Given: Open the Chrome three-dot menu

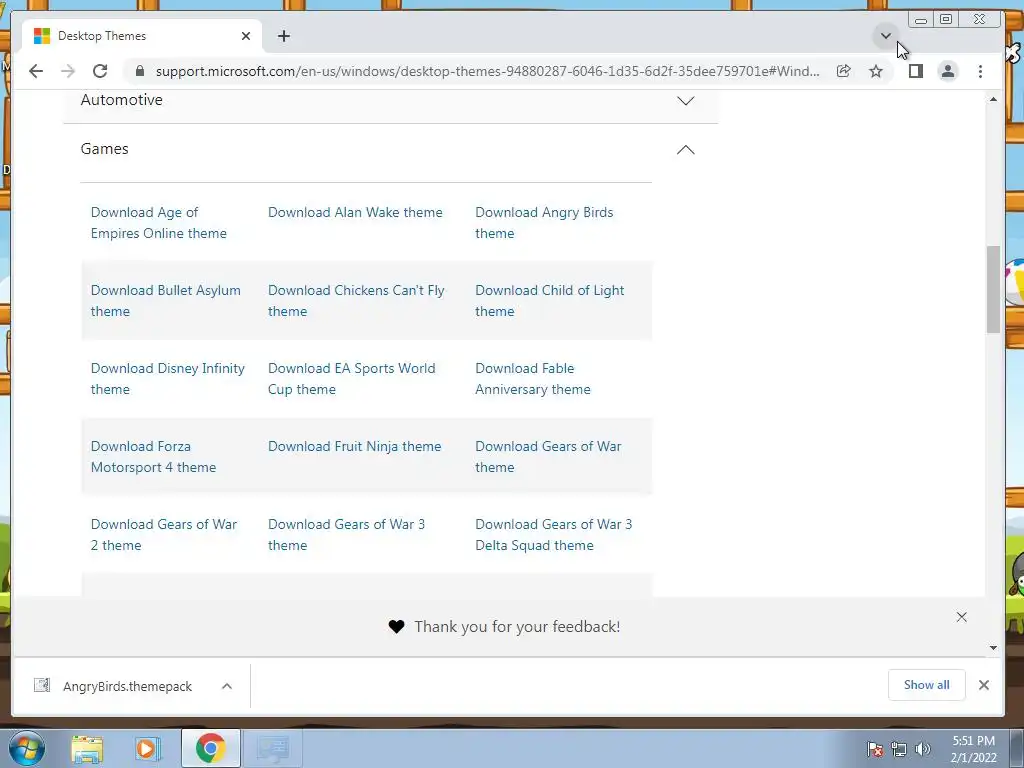Looking at the screenshot, I should (x=980, y=71).
